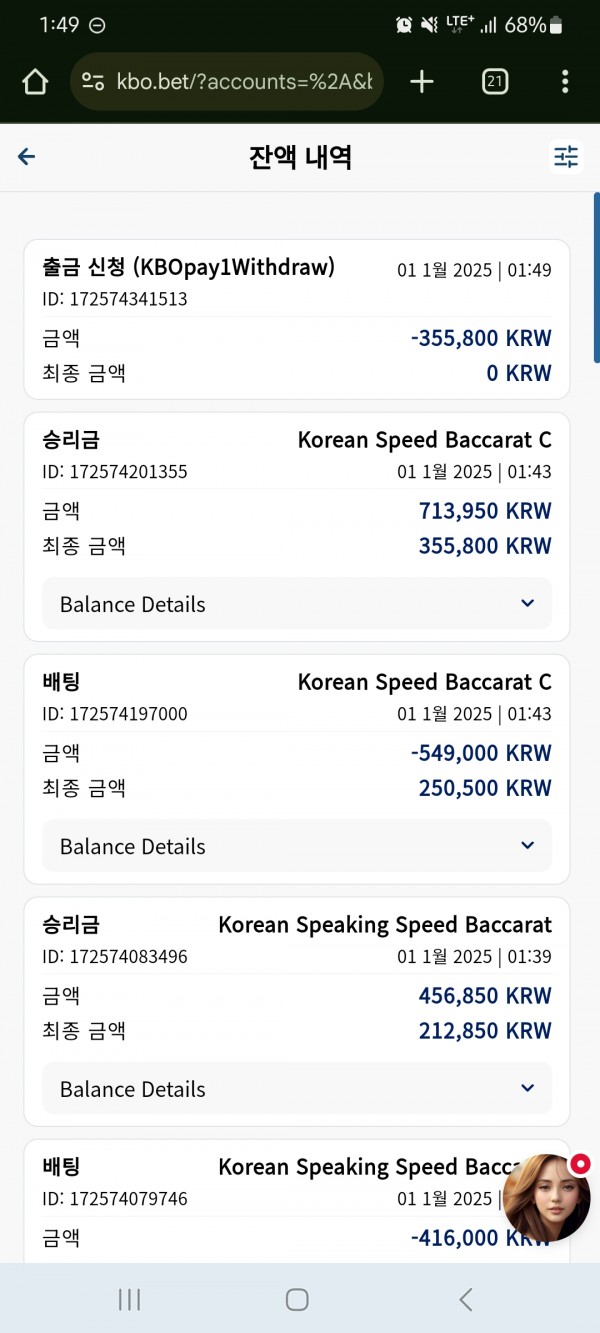Tap the site info icon in address bar
The width and height of the screenshot is (600, 1333).
tap(93, 82)
